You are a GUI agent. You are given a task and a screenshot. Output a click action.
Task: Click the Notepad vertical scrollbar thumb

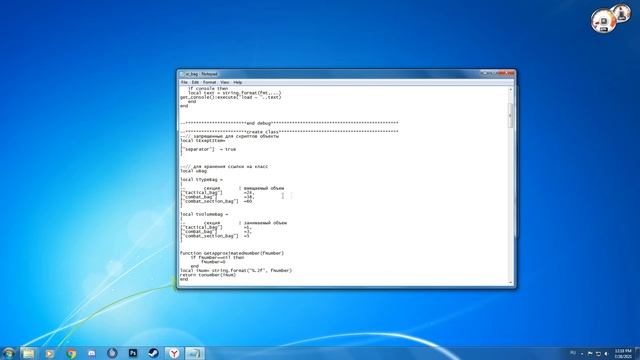tap(510, 116)
